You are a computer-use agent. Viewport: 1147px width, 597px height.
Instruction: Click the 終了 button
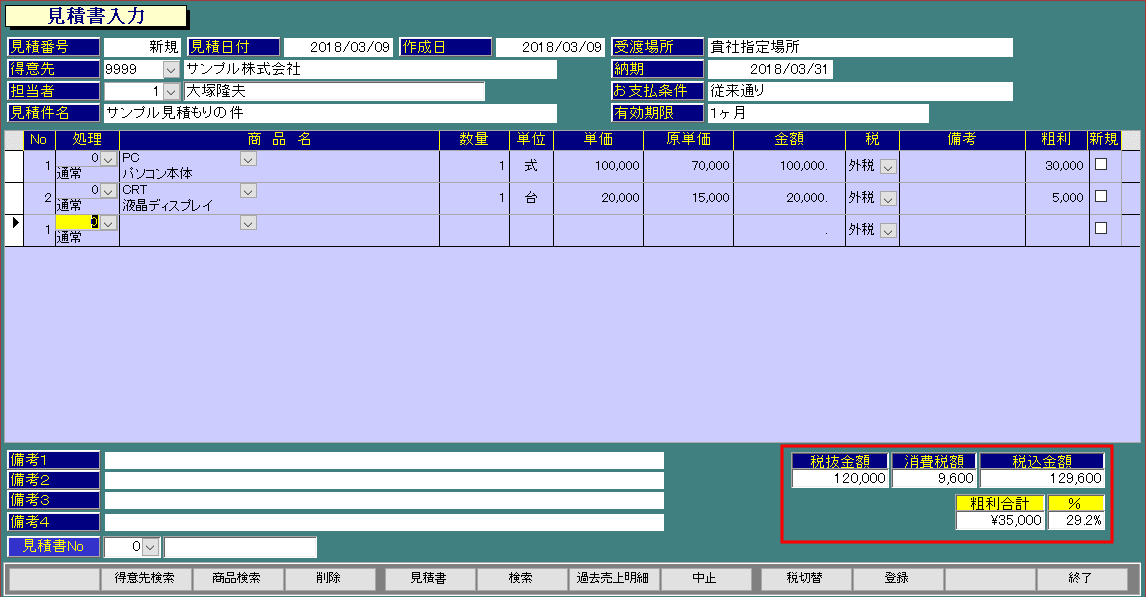pyautogui.click(x=1081, y=578)
